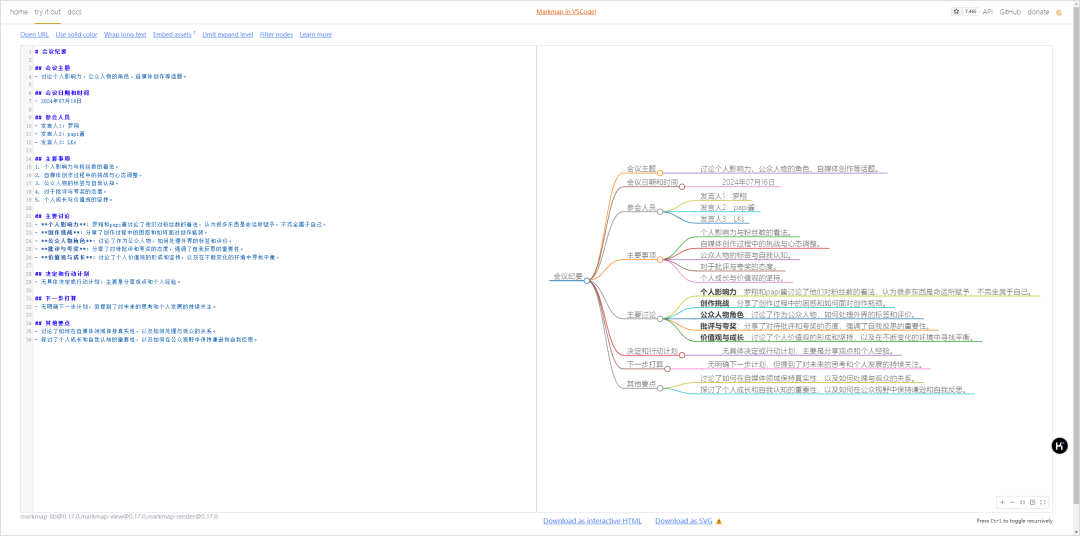Go to the docs tab
The width and height of the screenshot is (1080, 536).
[75, 12]
